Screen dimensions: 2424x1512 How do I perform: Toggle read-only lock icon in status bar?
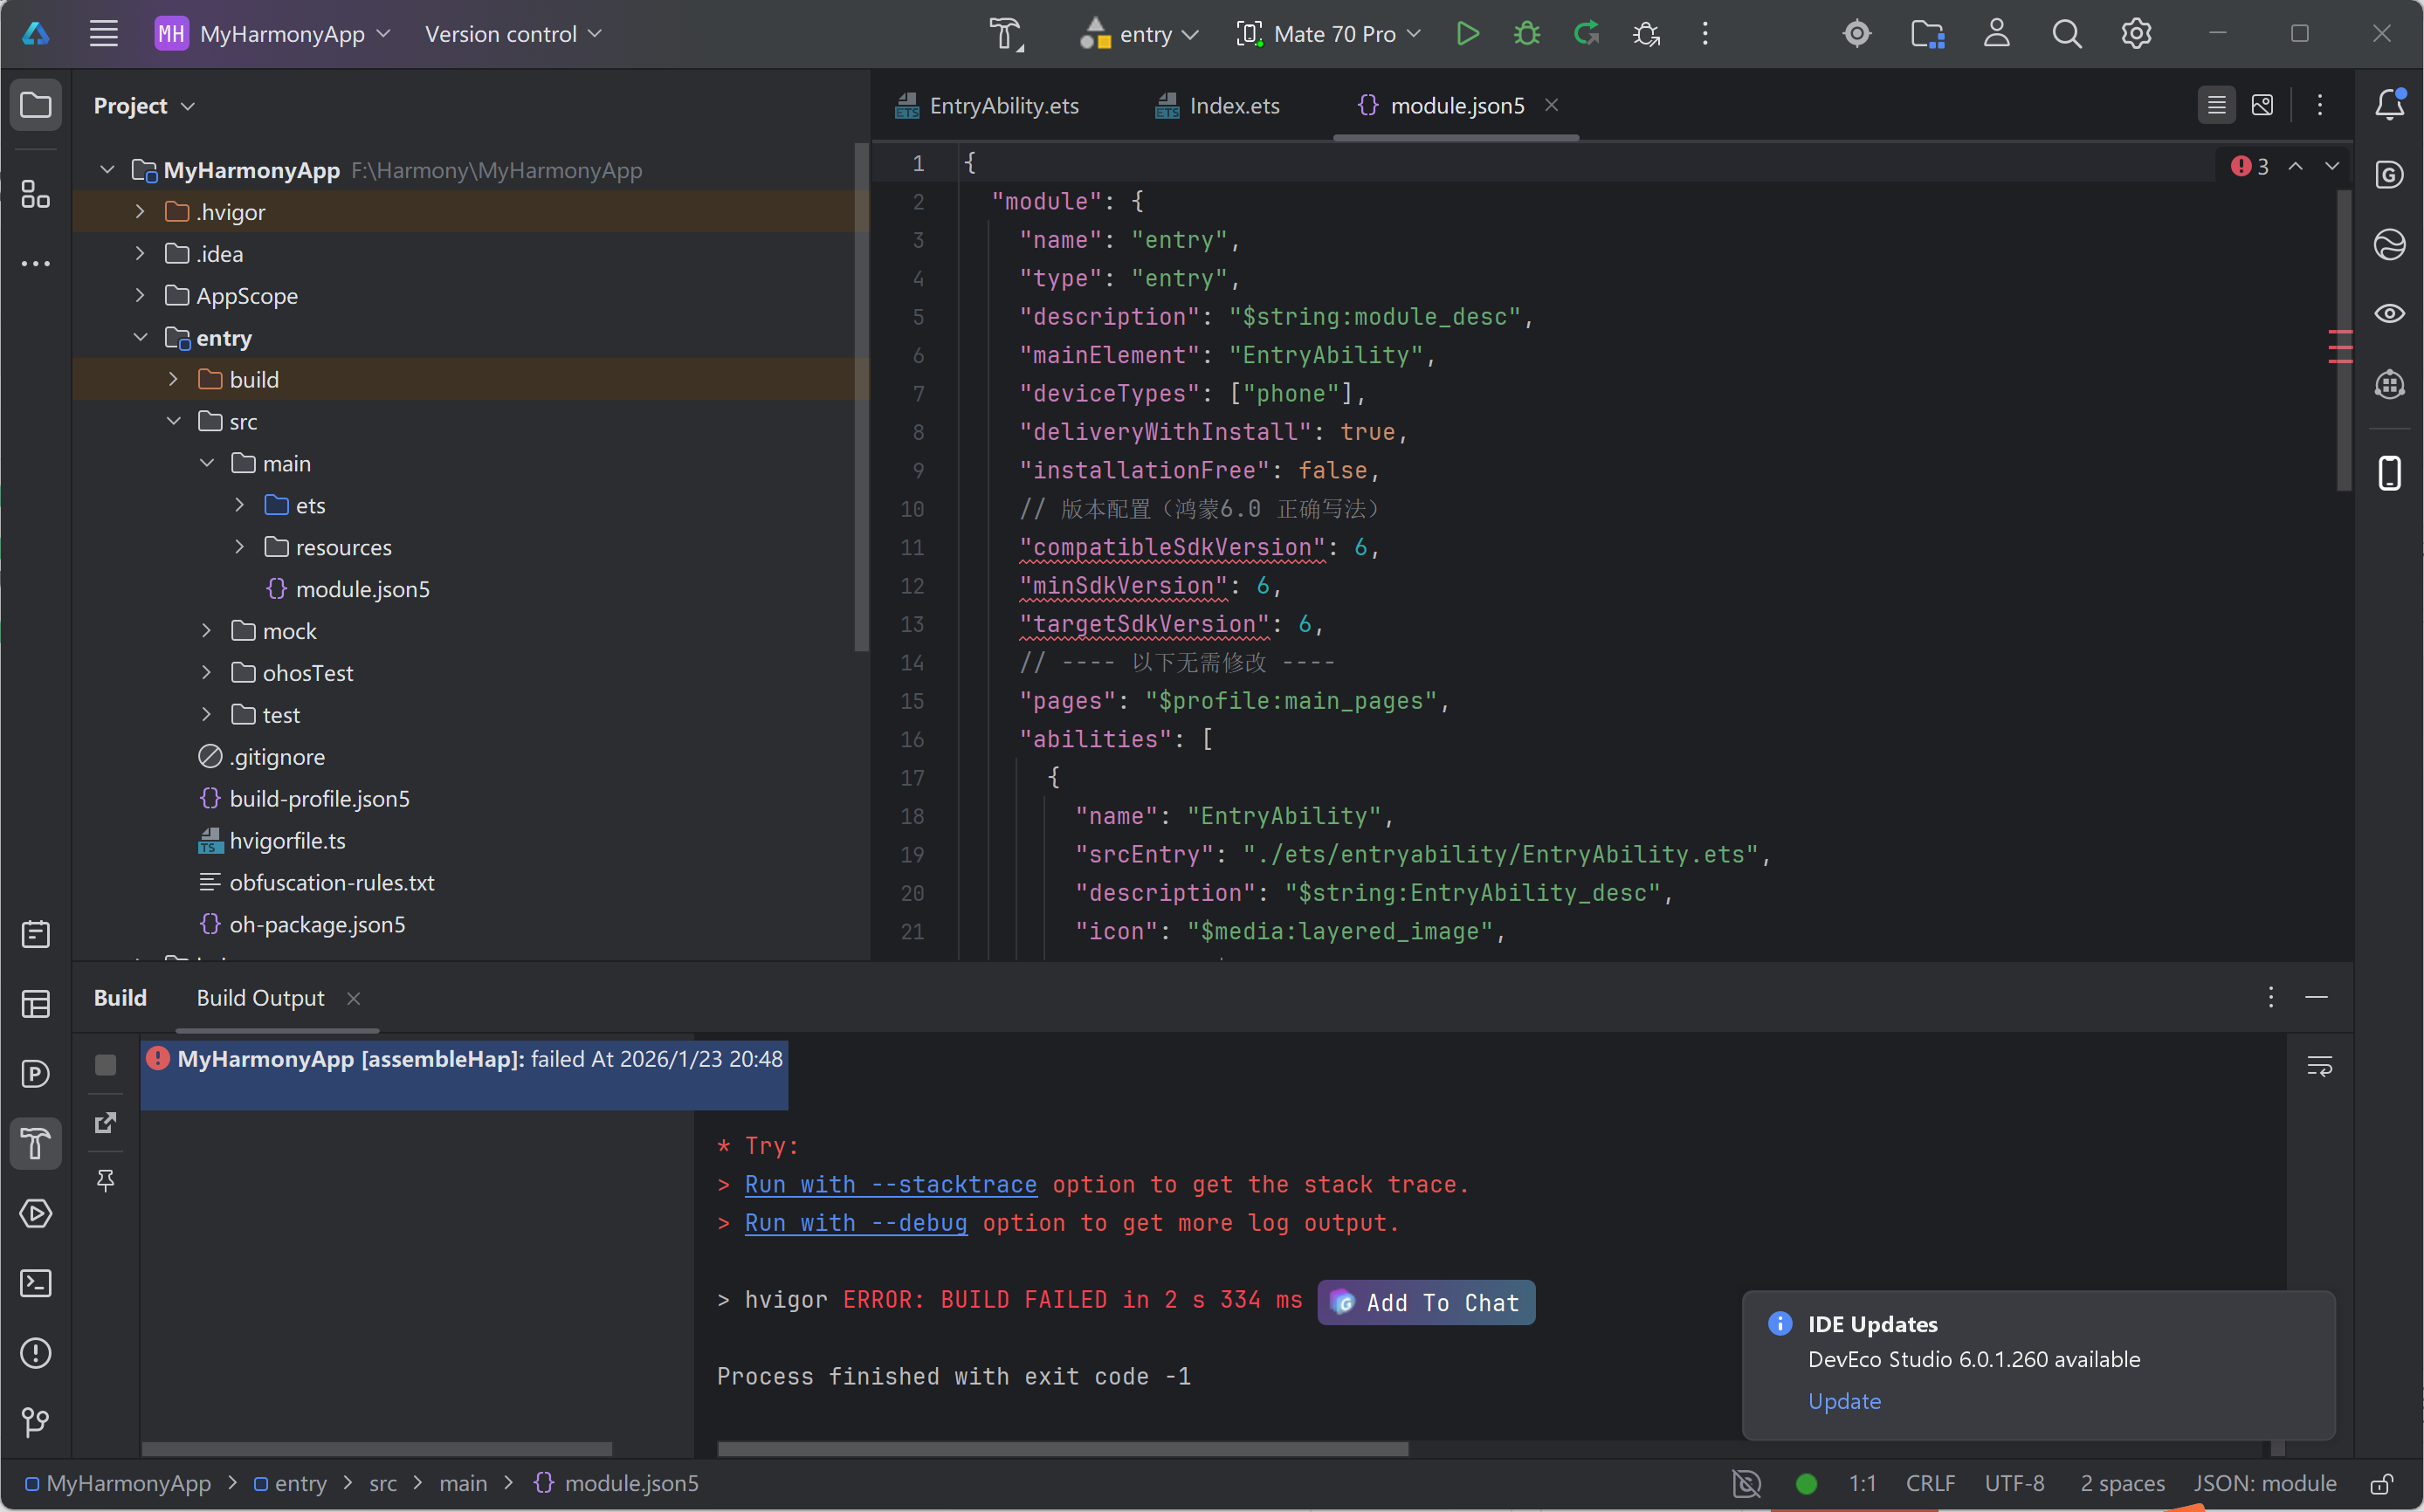click(2381, 1483)
